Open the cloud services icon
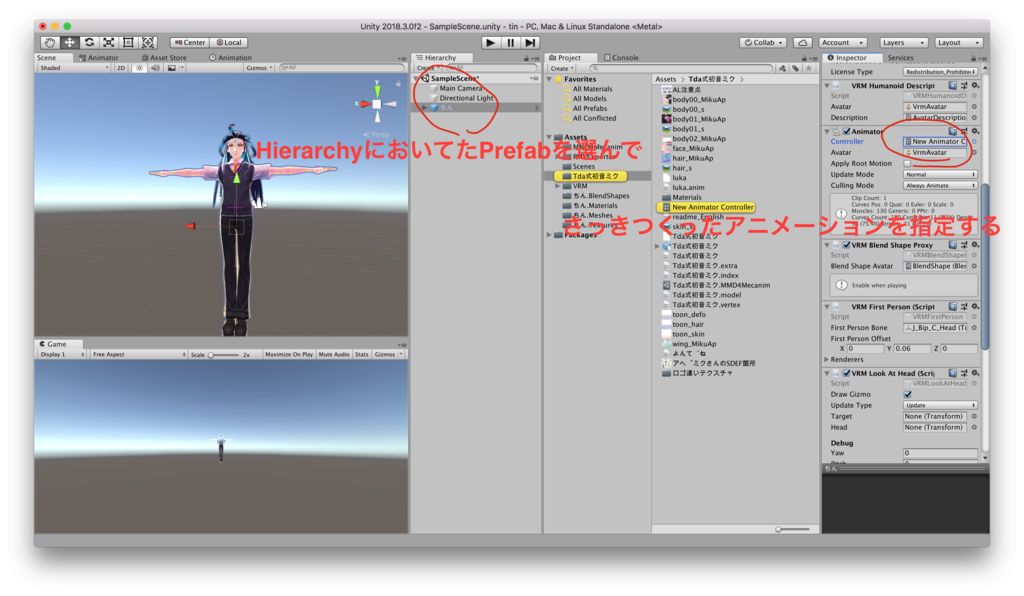 803,42
